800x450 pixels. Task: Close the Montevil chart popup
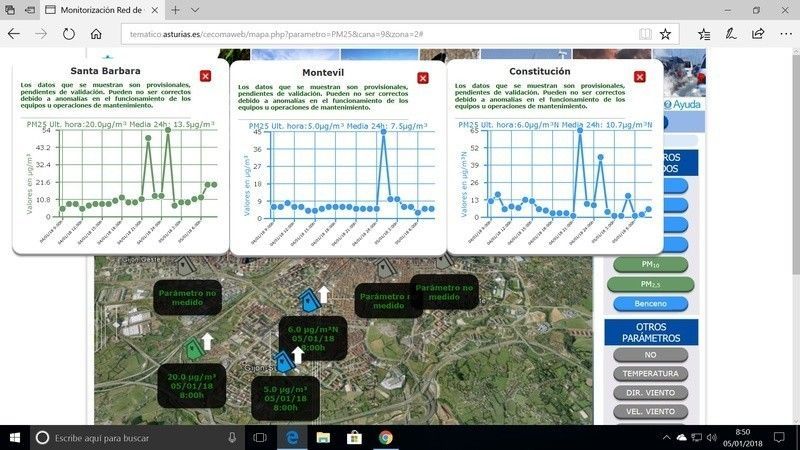(422, 78)
